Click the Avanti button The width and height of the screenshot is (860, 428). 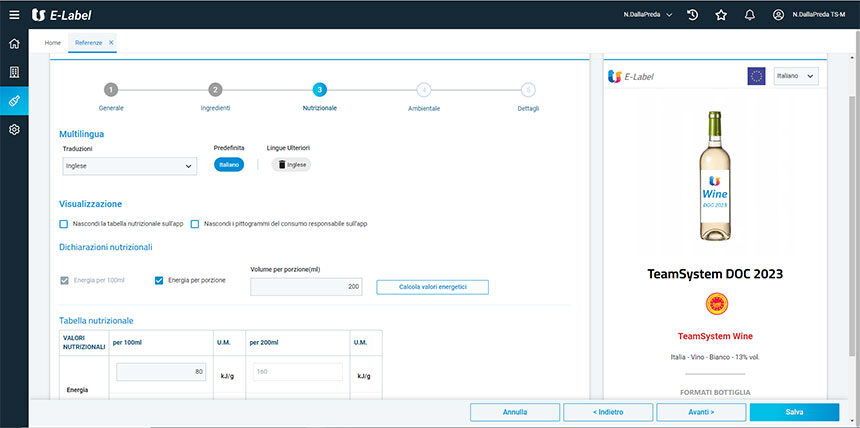point(701,412)
